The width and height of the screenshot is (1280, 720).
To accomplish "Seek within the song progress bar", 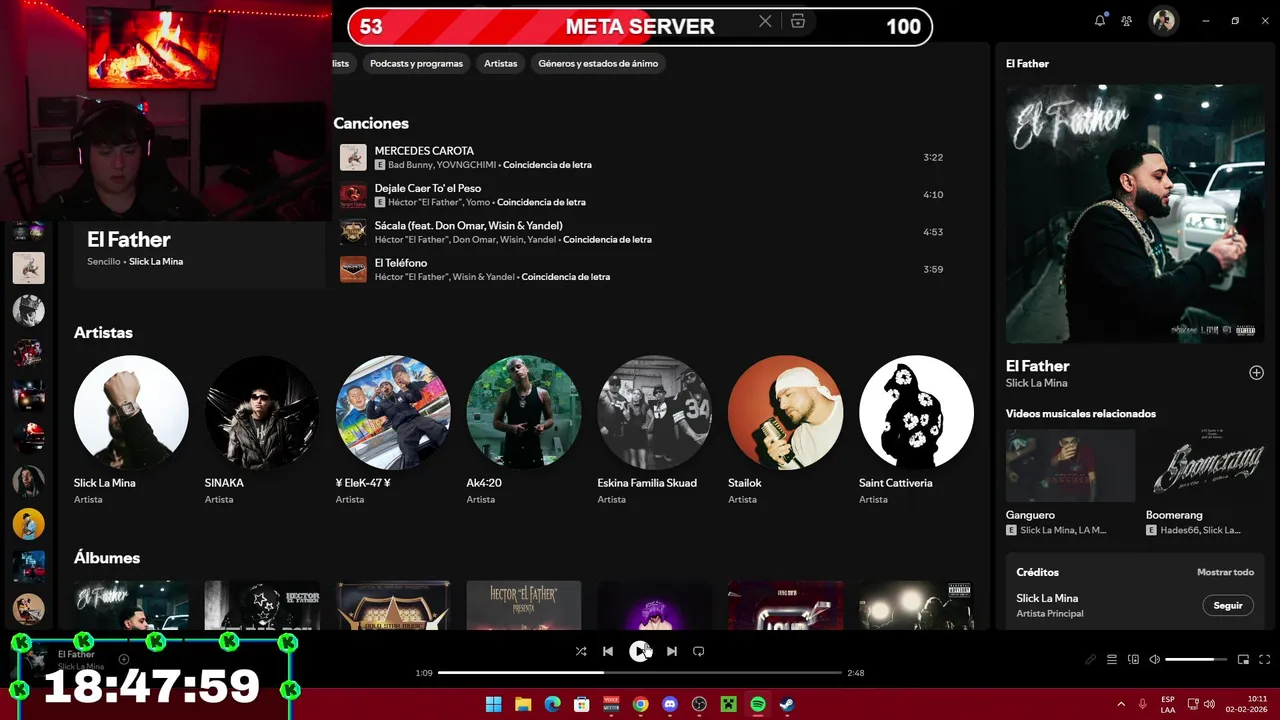I will point(640,673).
